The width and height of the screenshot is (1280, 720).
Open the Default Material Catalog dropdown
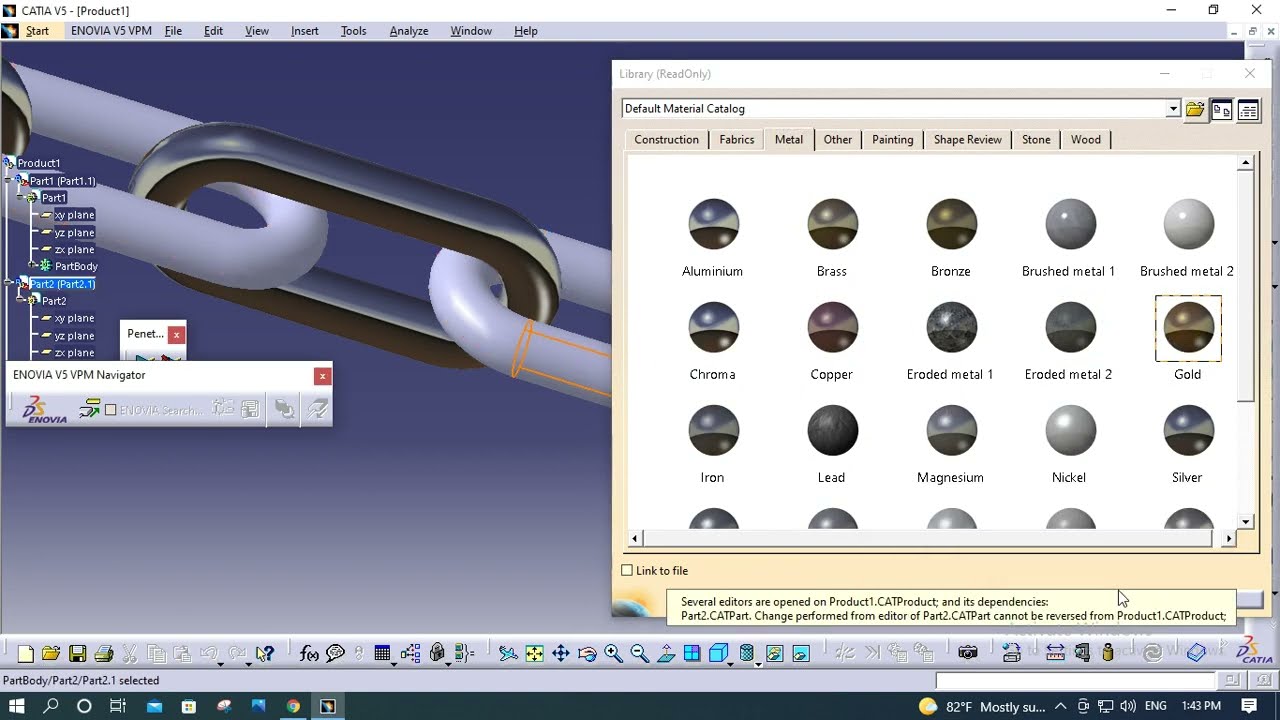[x=1173, y=109]
